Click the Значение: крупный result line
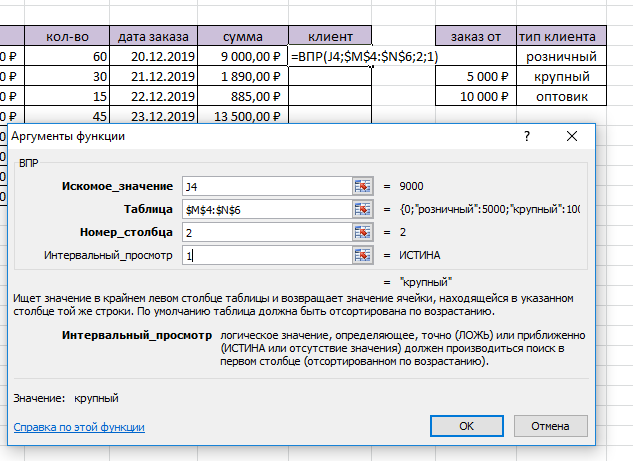The height and width of the screenshot is (461, 633). pos(66,398)
